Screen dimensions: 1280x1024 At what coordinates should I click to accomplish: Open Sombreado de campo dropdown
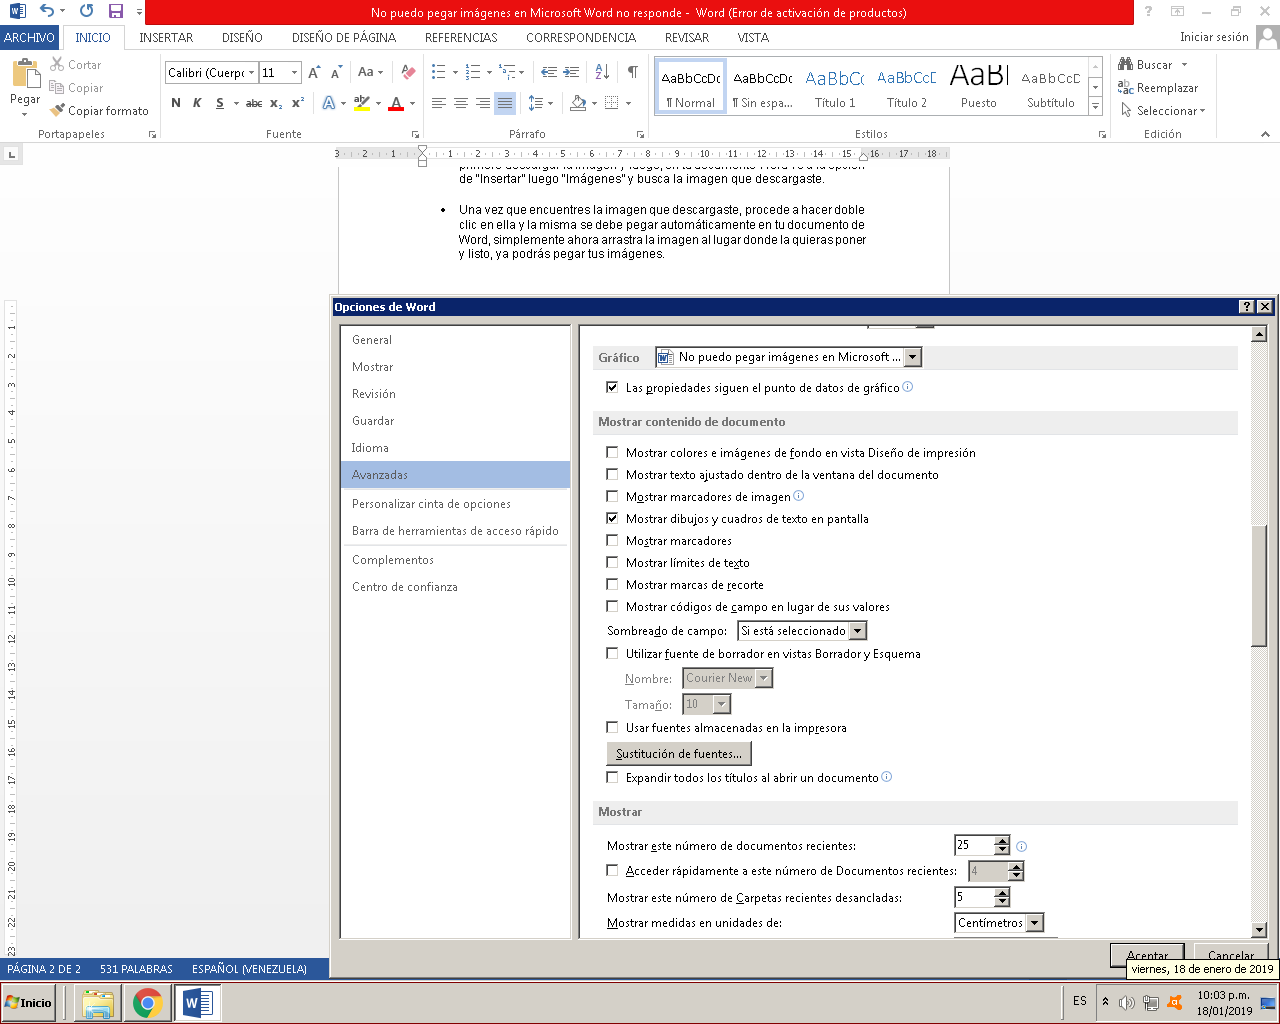click(x=857, y=631)
